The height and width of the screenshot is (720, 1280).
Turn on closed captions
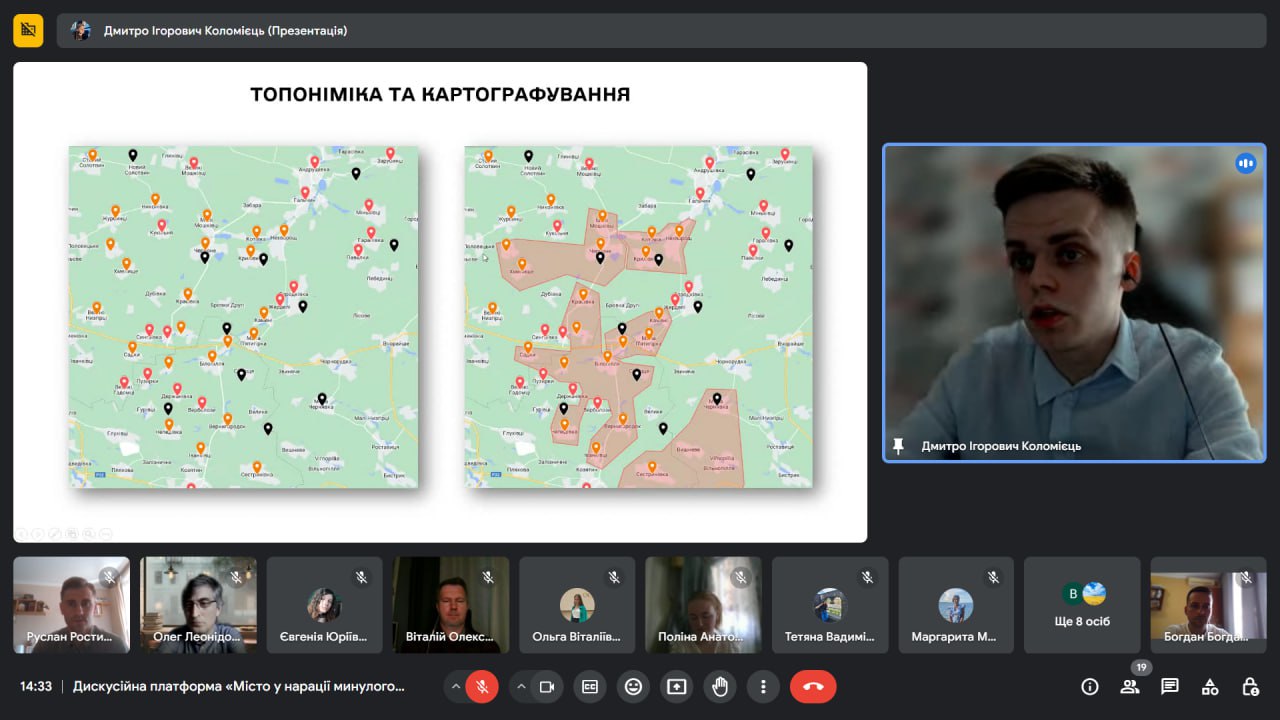(590, 687)
